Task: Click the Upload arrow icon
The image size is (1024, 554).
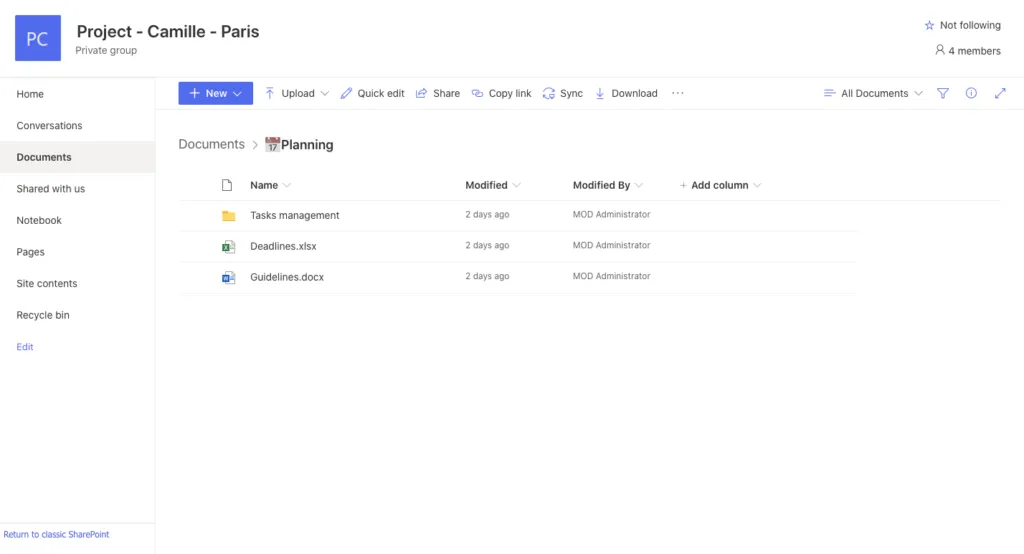Action: click(270, 93)
